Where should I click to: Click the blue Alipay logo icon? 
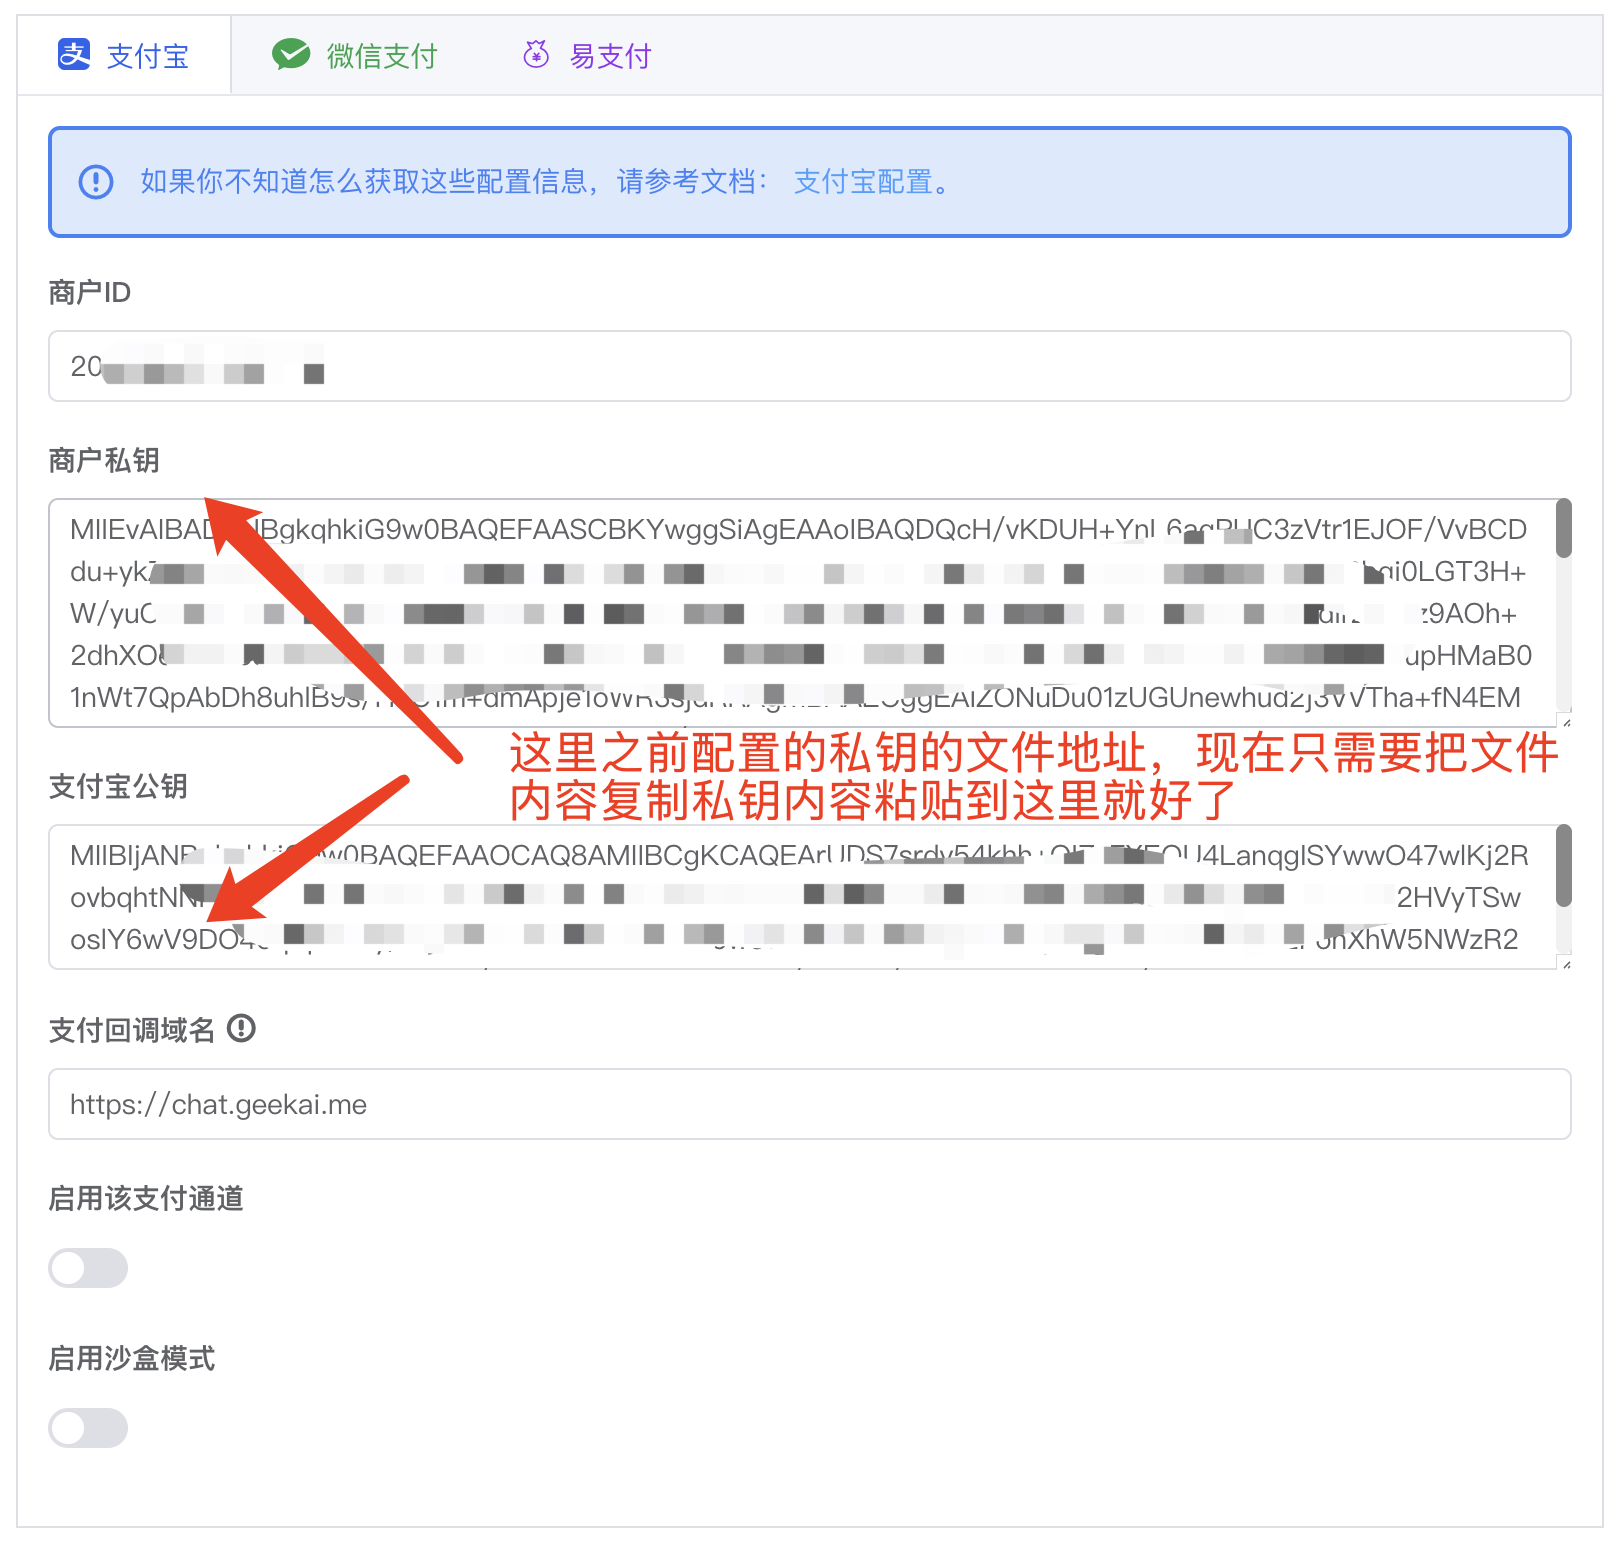tap(74, 55)
